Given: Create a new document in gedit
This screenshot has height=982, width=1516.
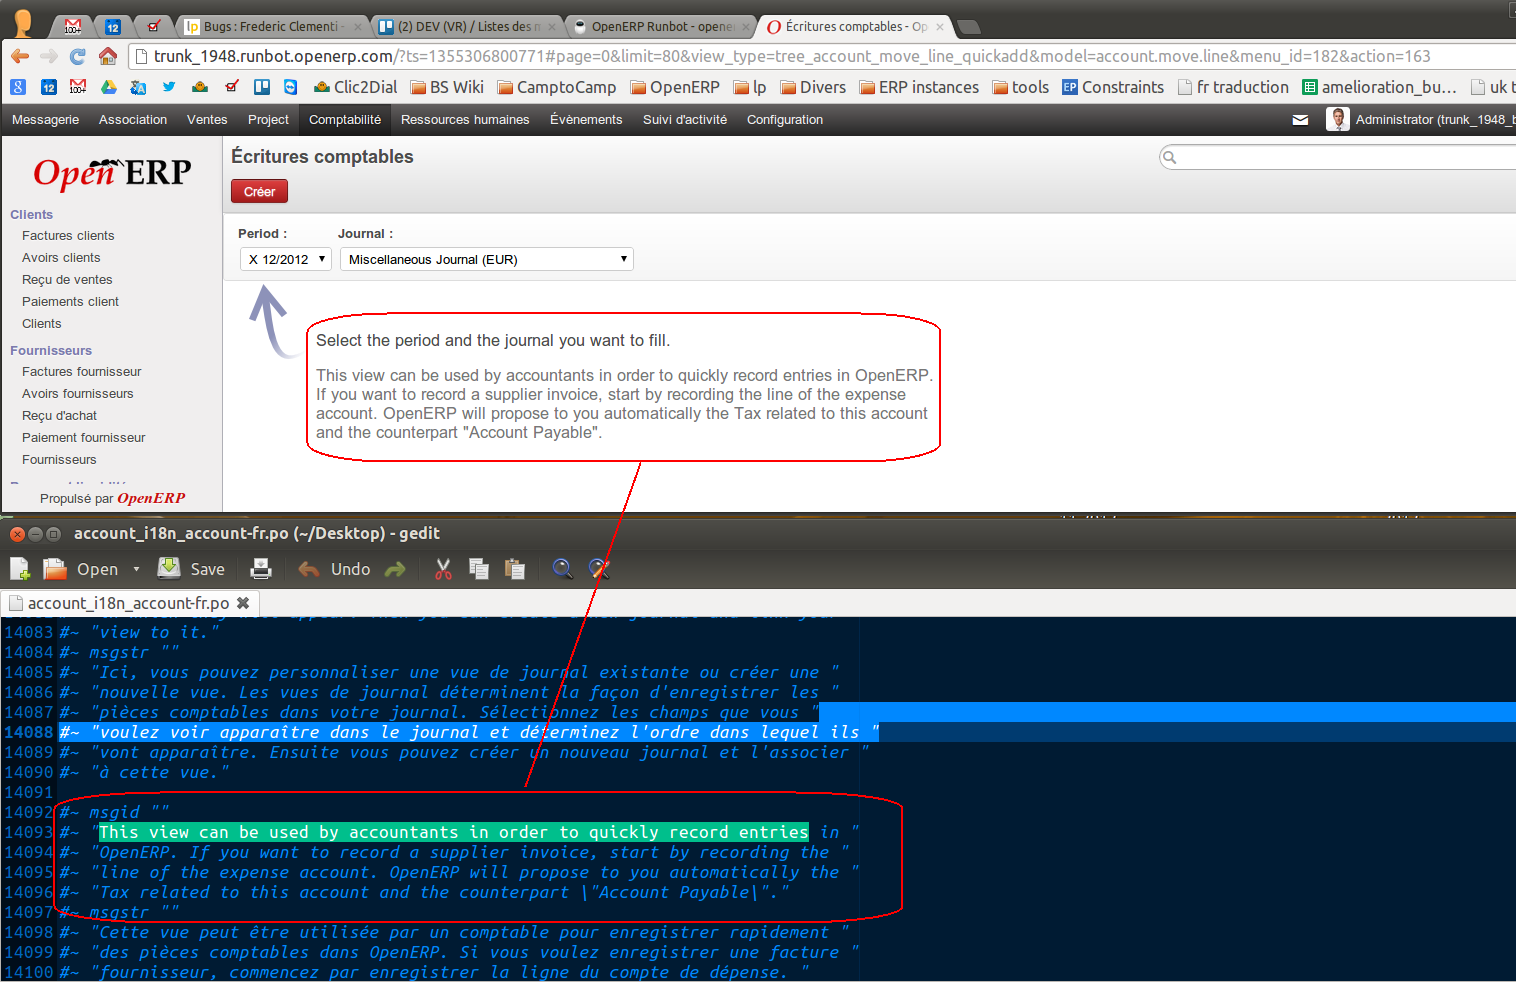Looking at the screenshot, I should (x=20, y=569).
